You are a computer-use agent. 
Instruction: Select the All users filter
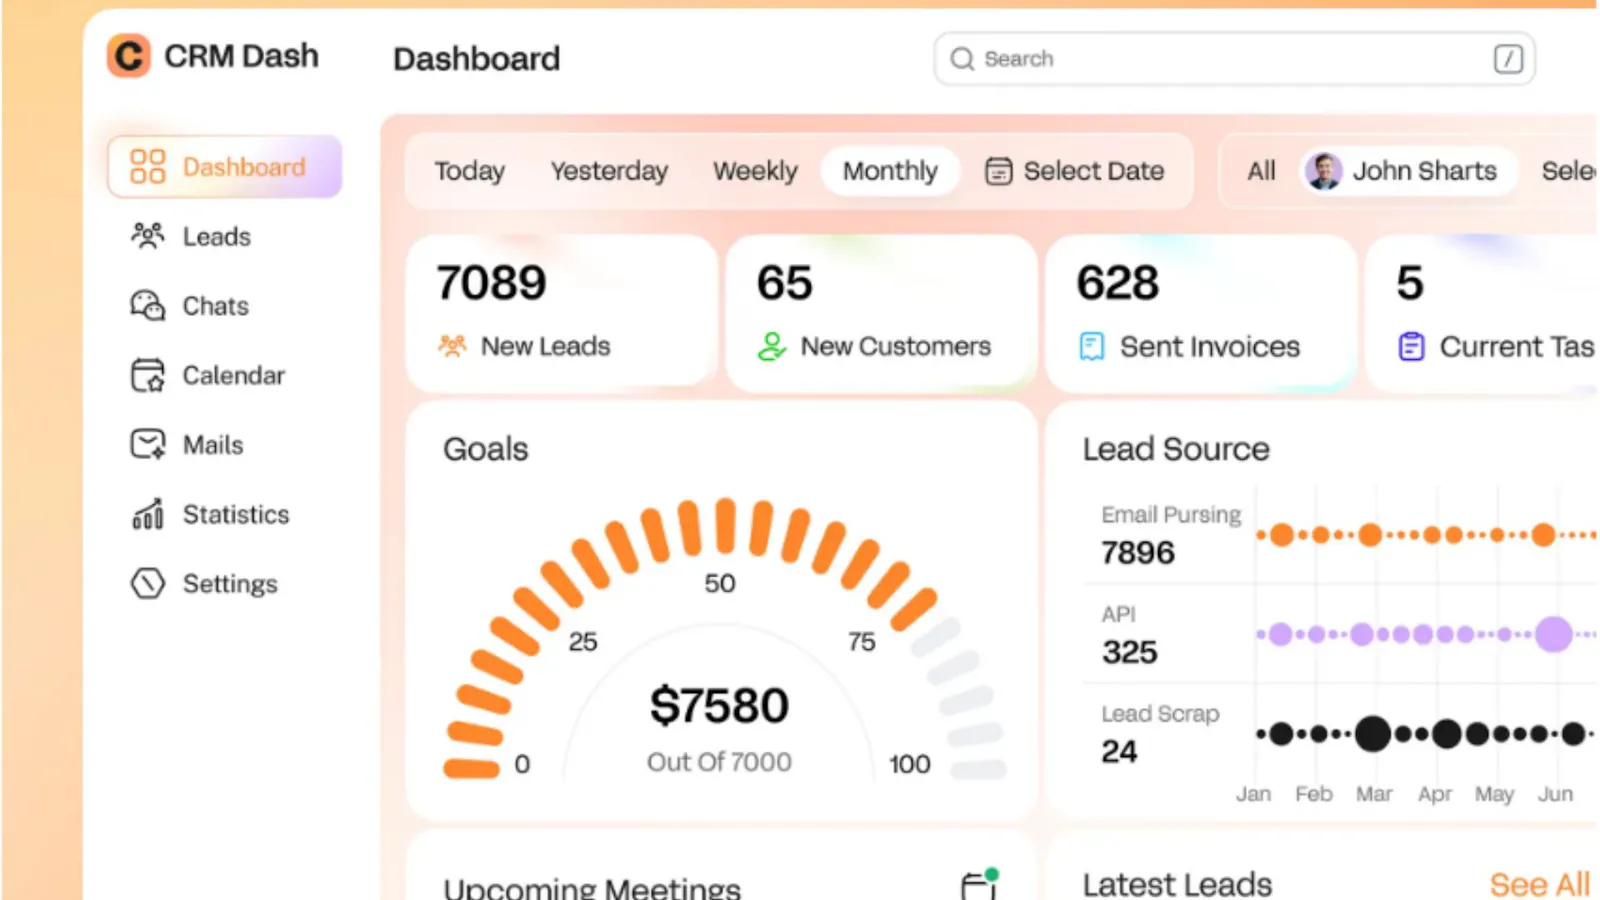coord(1261,171)
